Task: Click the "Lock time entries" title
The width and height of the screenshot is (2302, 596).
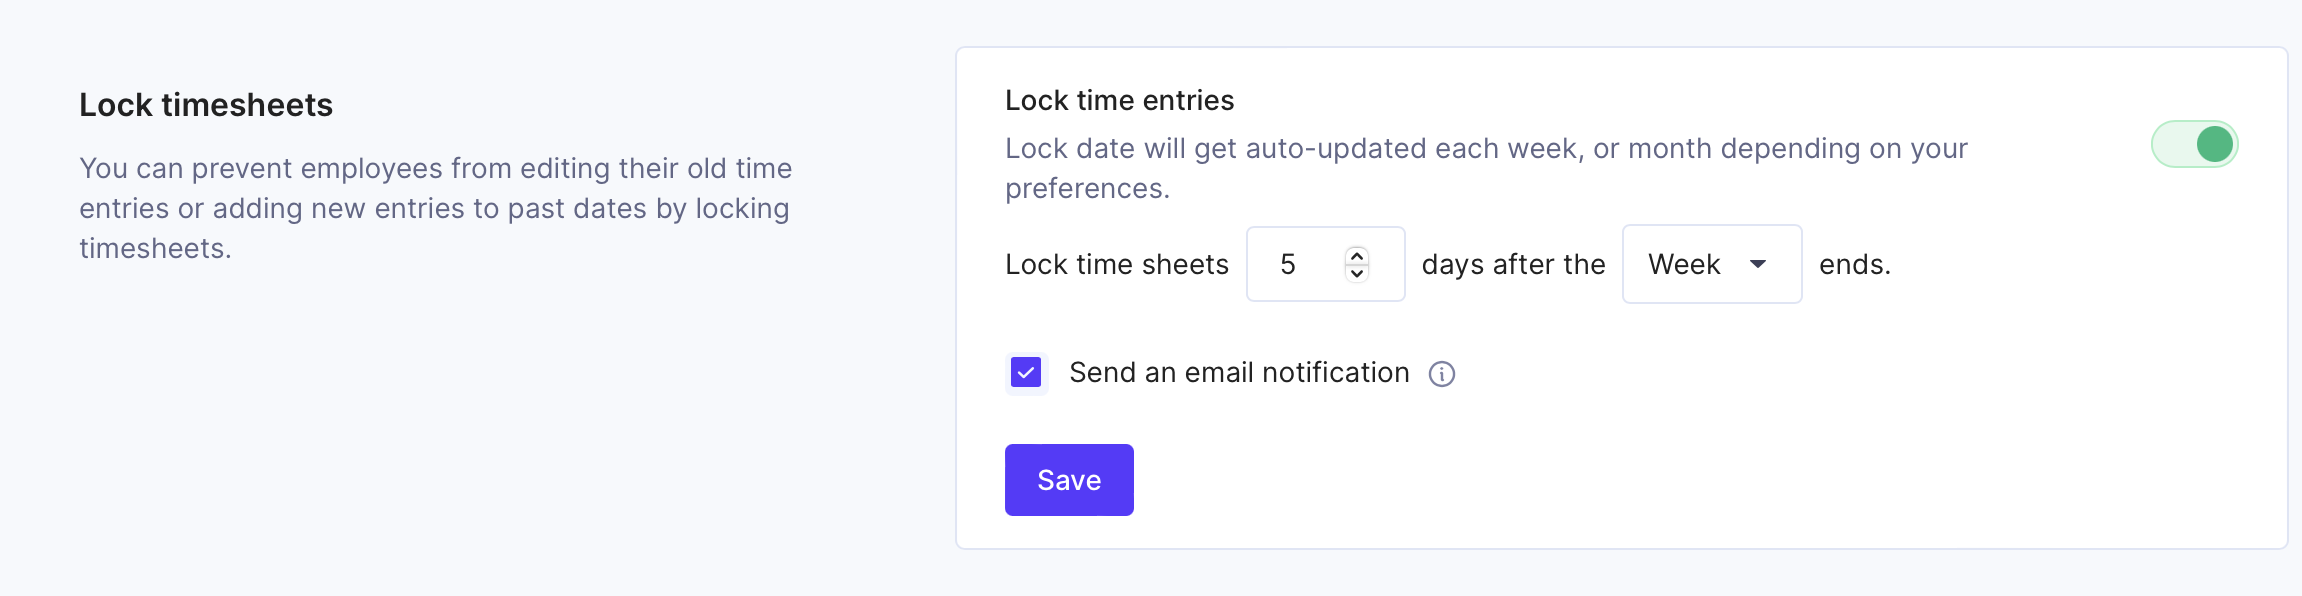Action: (x=1119, y=100)
